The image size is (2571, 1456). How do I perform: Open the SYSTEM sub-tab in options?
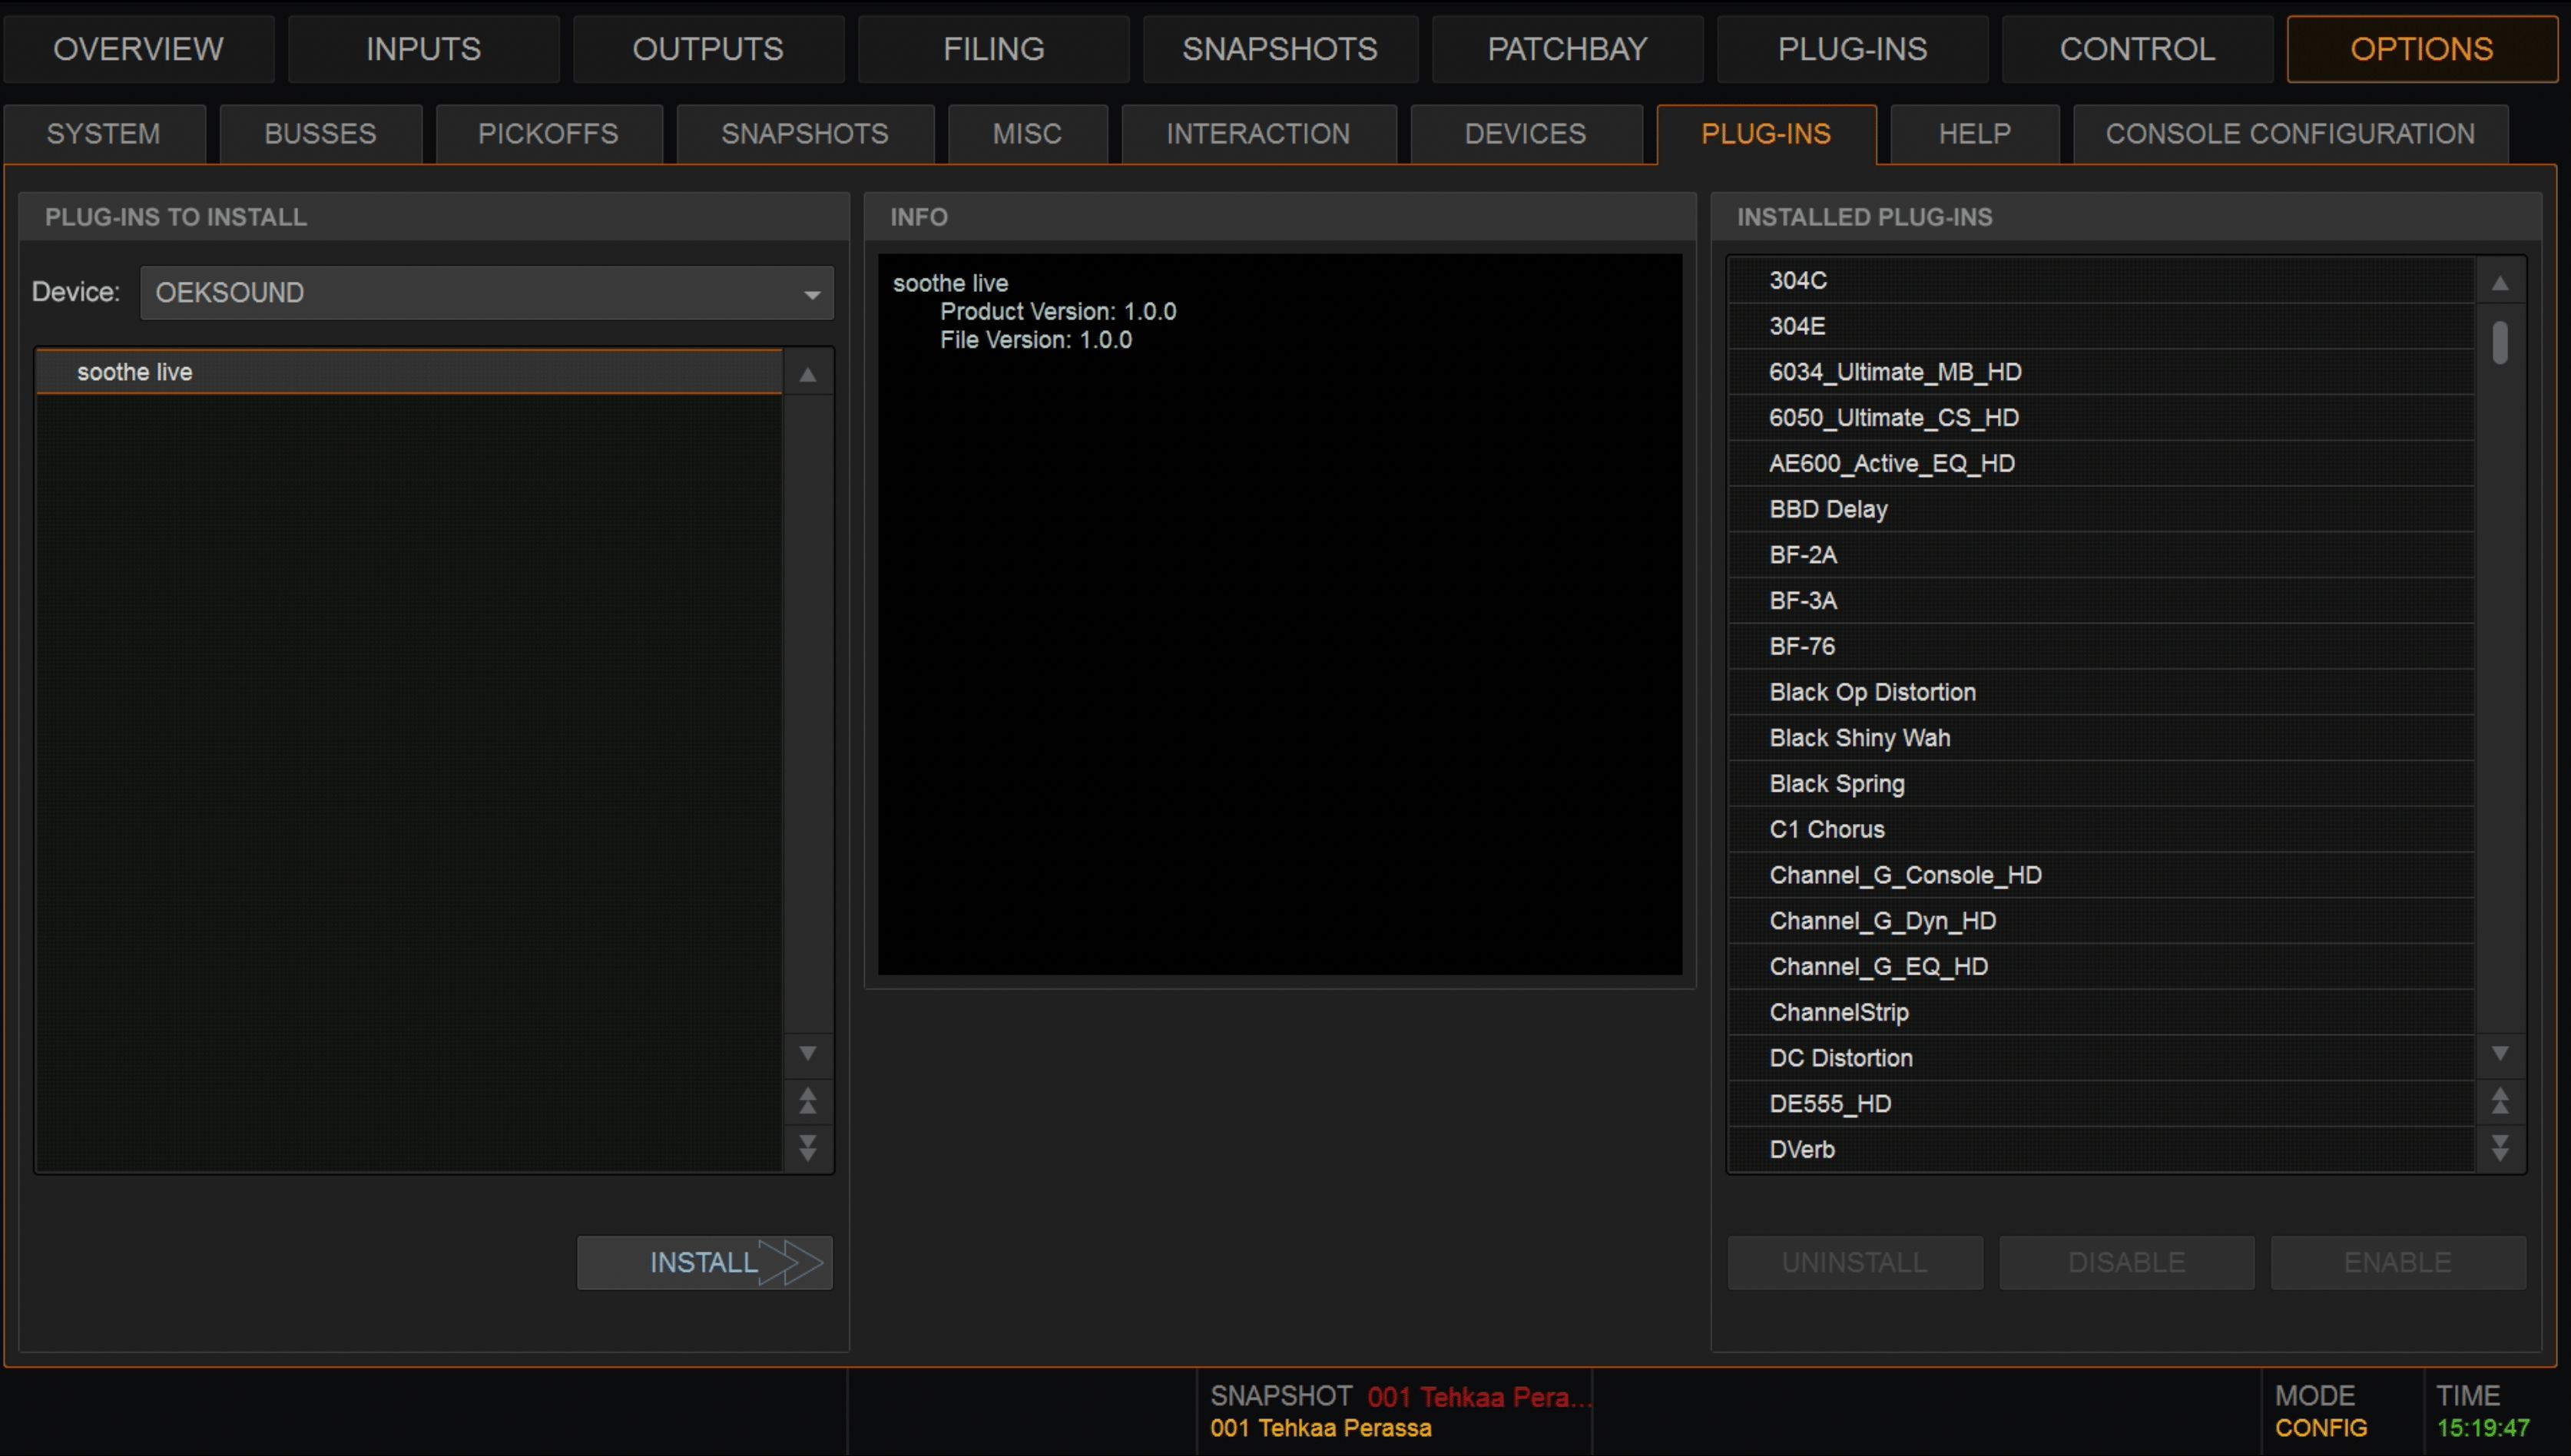point(102,132)
